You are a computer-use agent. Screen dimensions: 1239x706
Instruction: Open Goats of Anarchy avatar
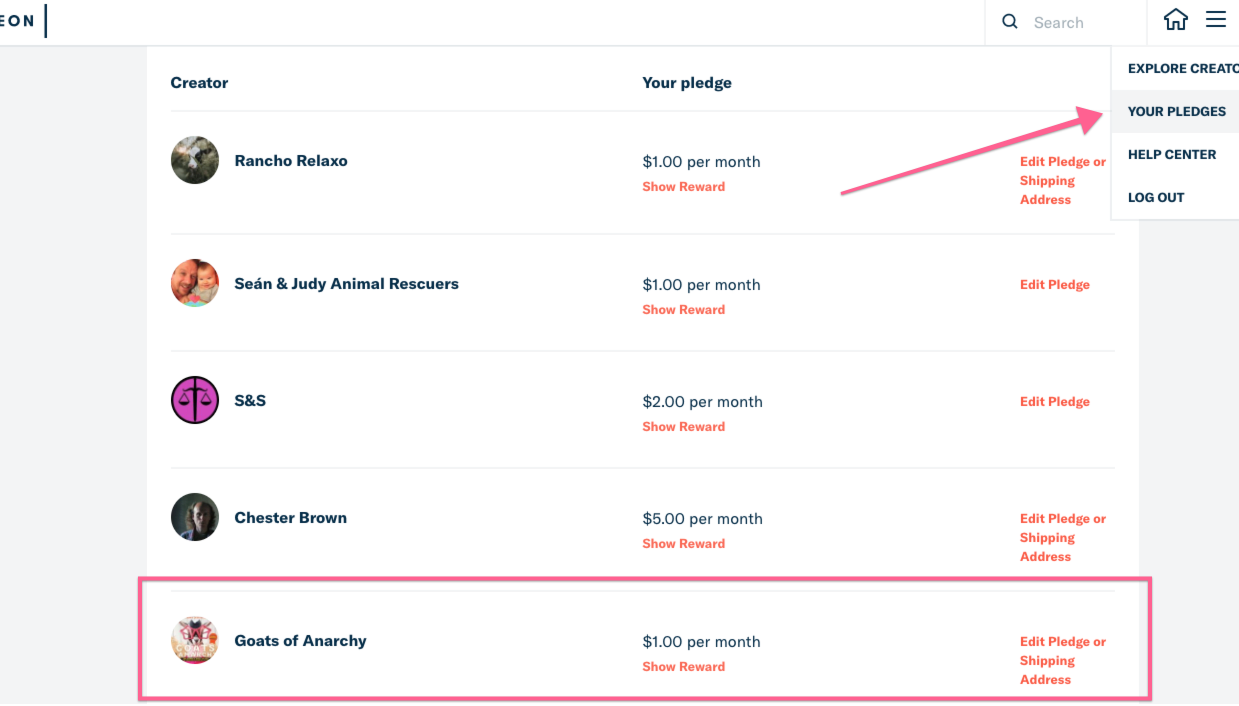[195, 640]
